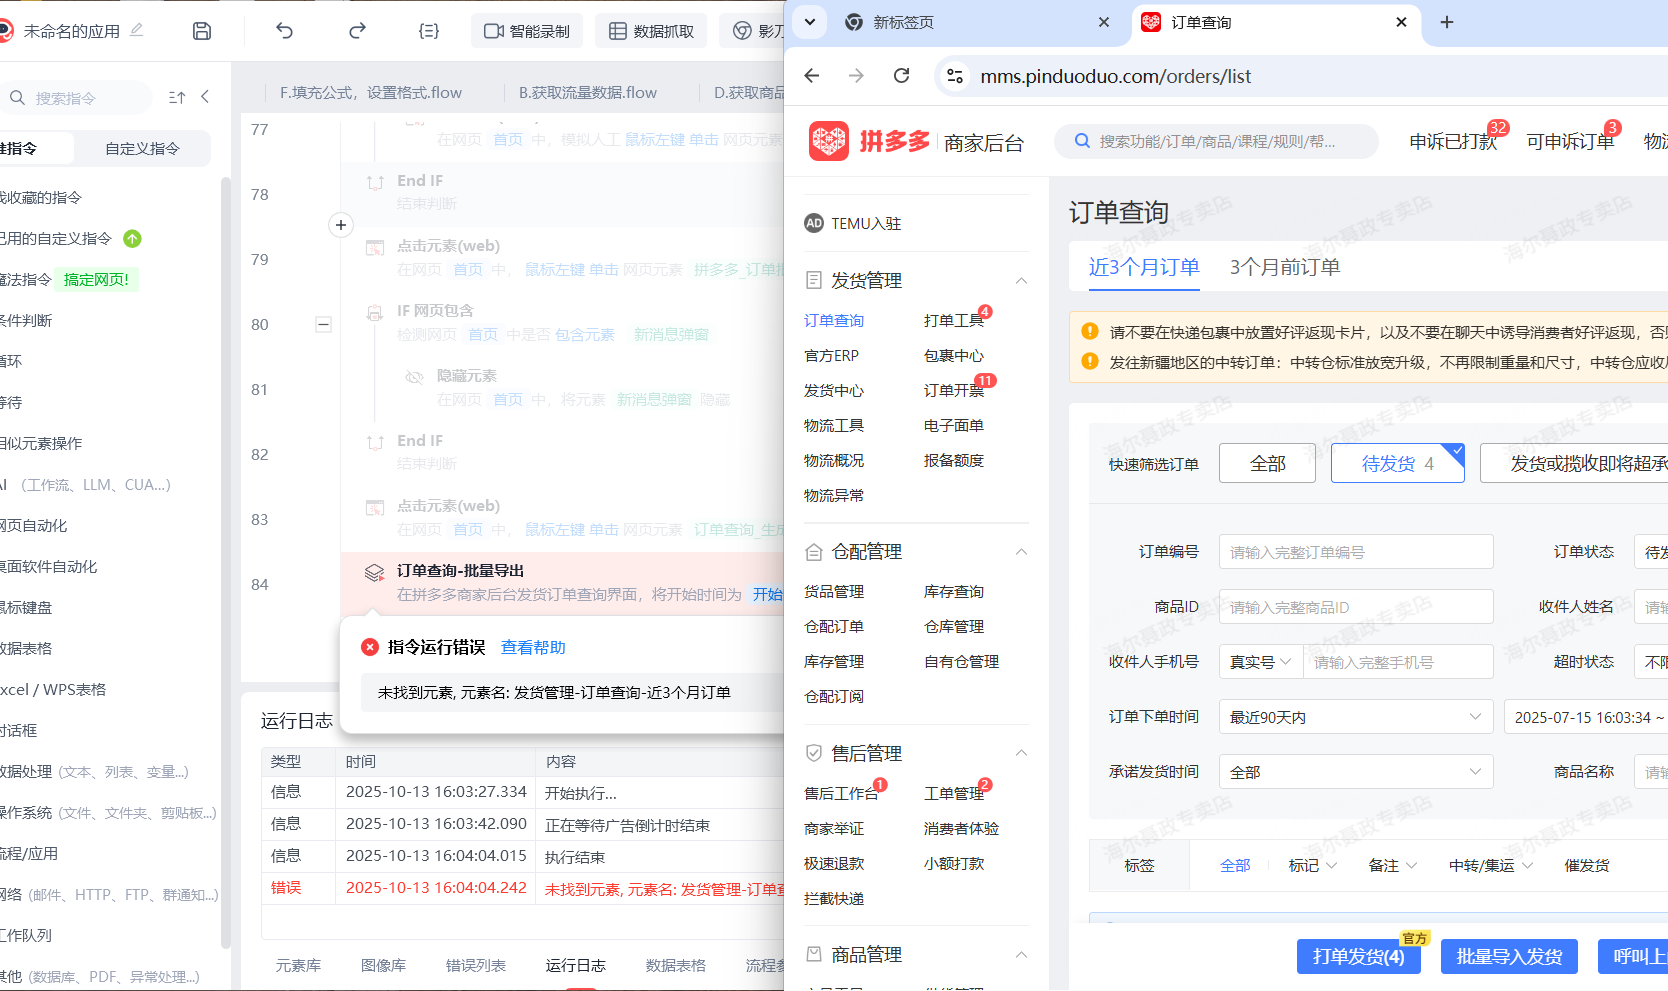Open 可申诉订单 link
The height and width of the screenshot is (991, 1668).
[x=1570, y=141]
